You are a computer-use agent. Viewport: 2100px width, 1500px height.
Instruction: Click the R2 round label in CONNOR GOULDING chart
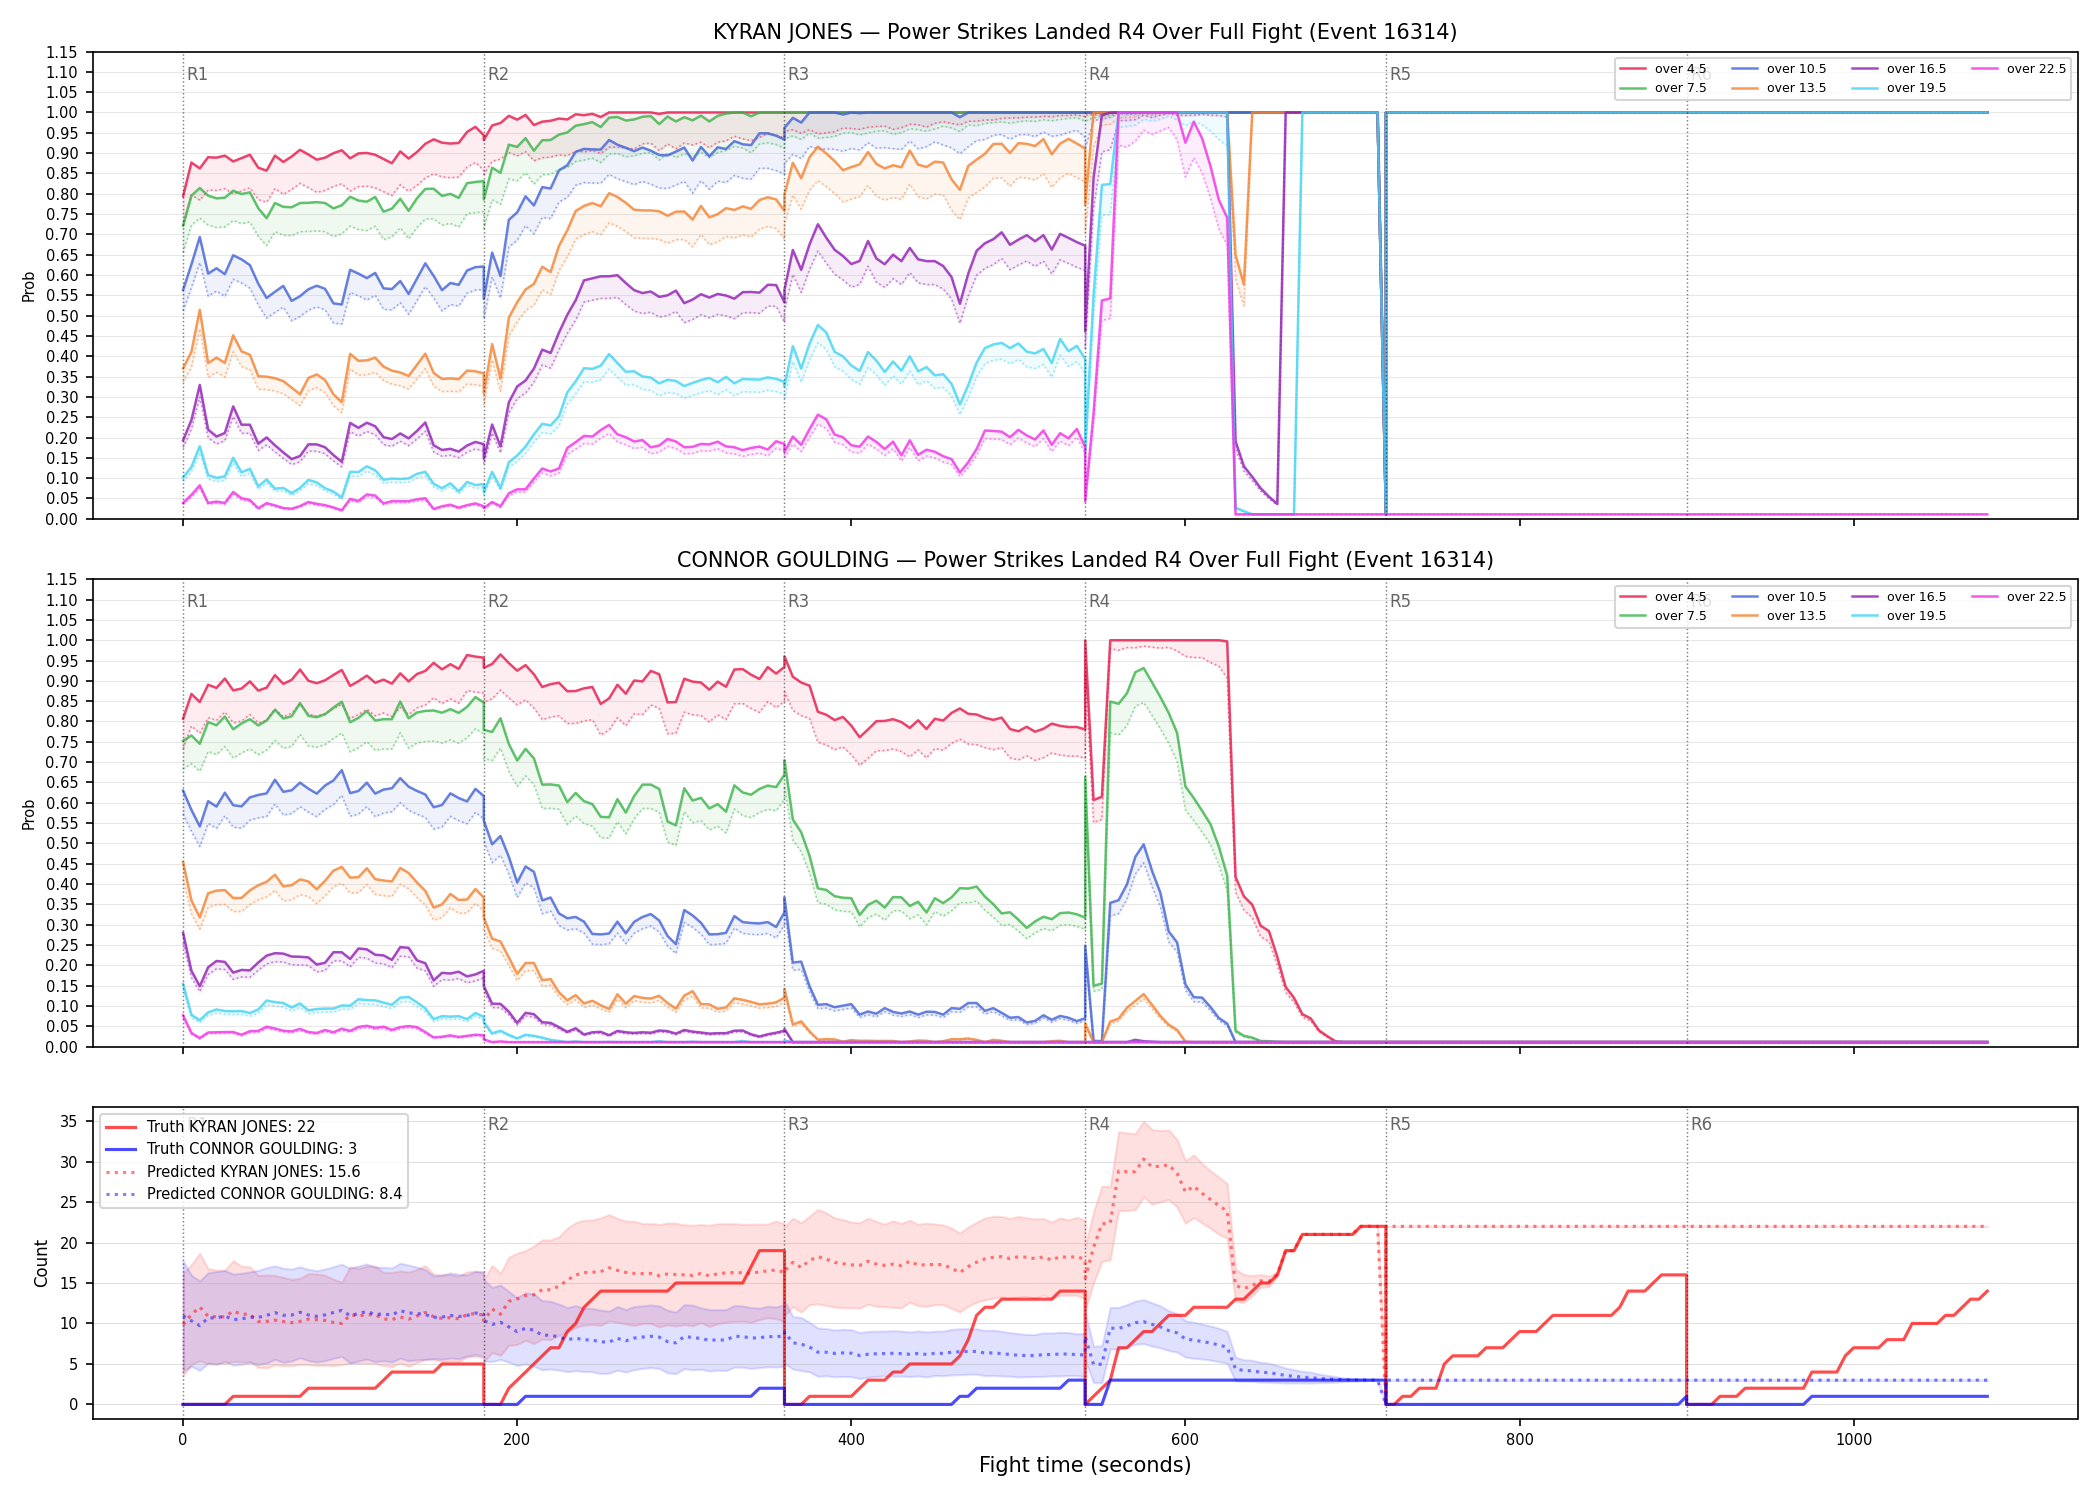pos(498,601)
